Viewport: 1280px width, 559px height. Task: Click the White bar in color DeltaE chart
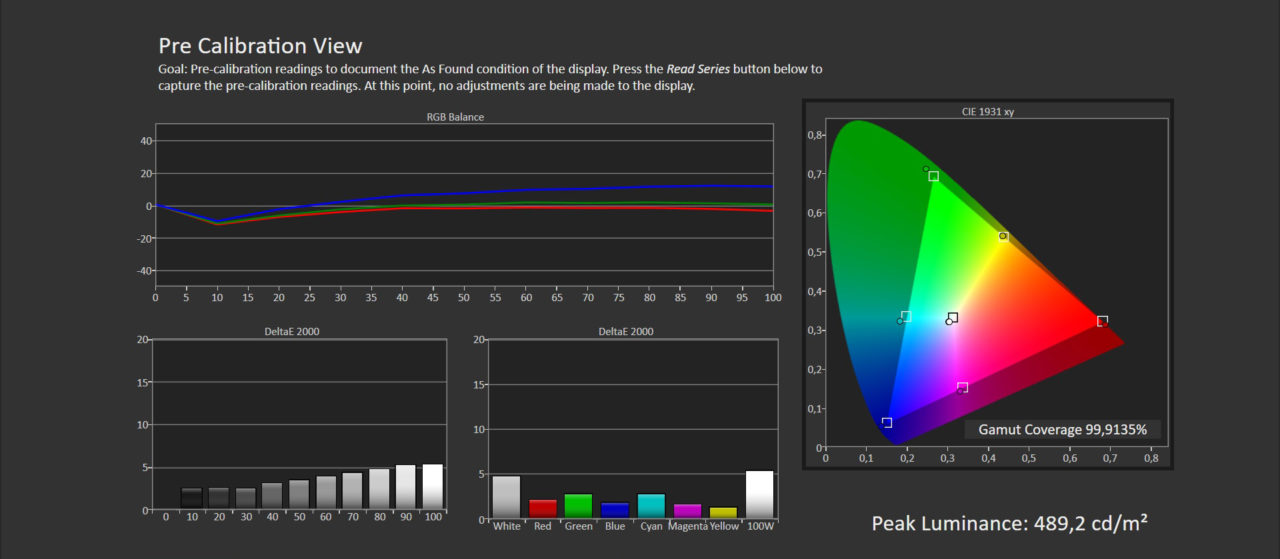[x=506, y=496]
